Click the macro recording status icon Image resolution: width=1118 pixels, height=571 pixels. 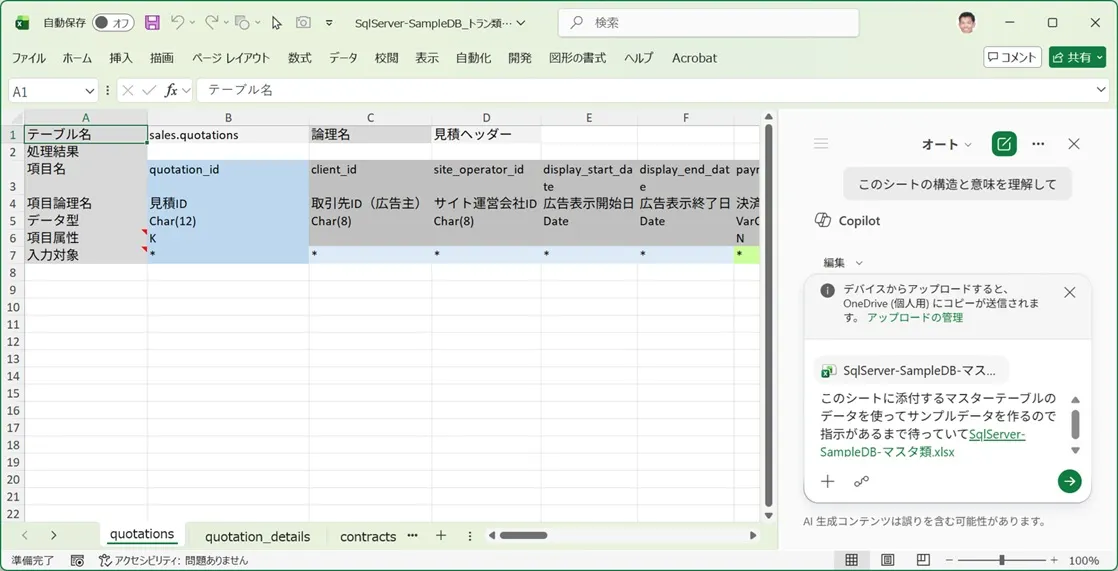click(78, 560)
